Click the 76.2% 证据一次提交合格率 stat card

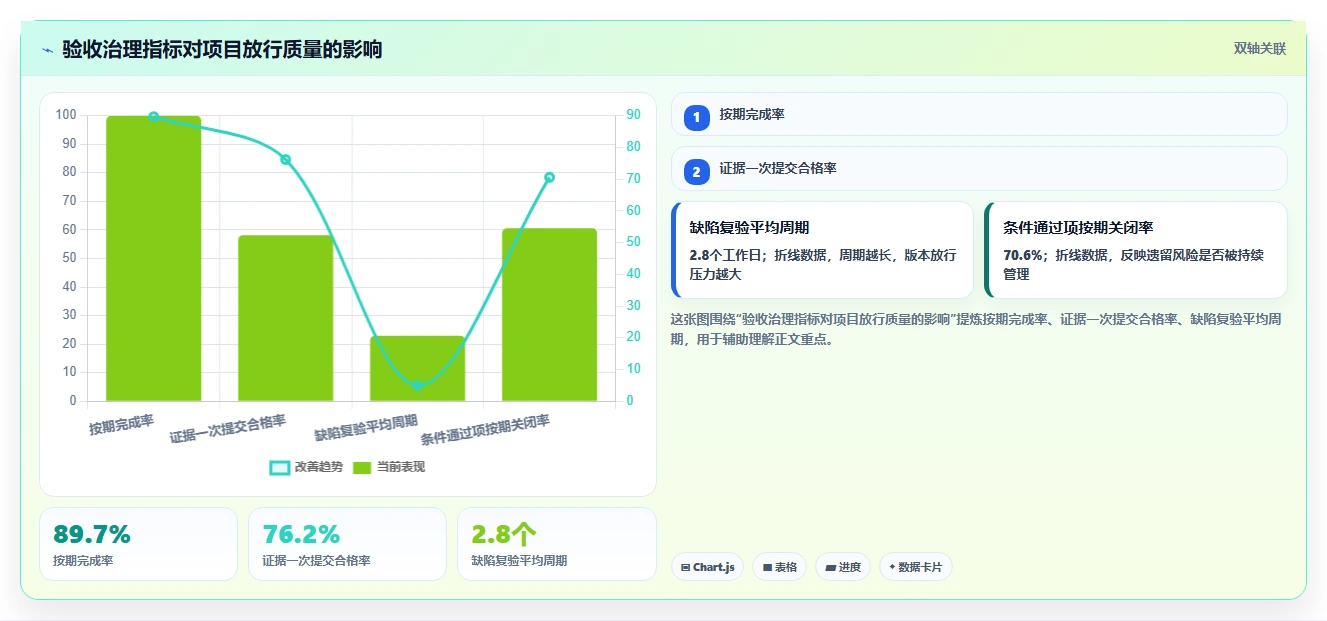point(347,544)
